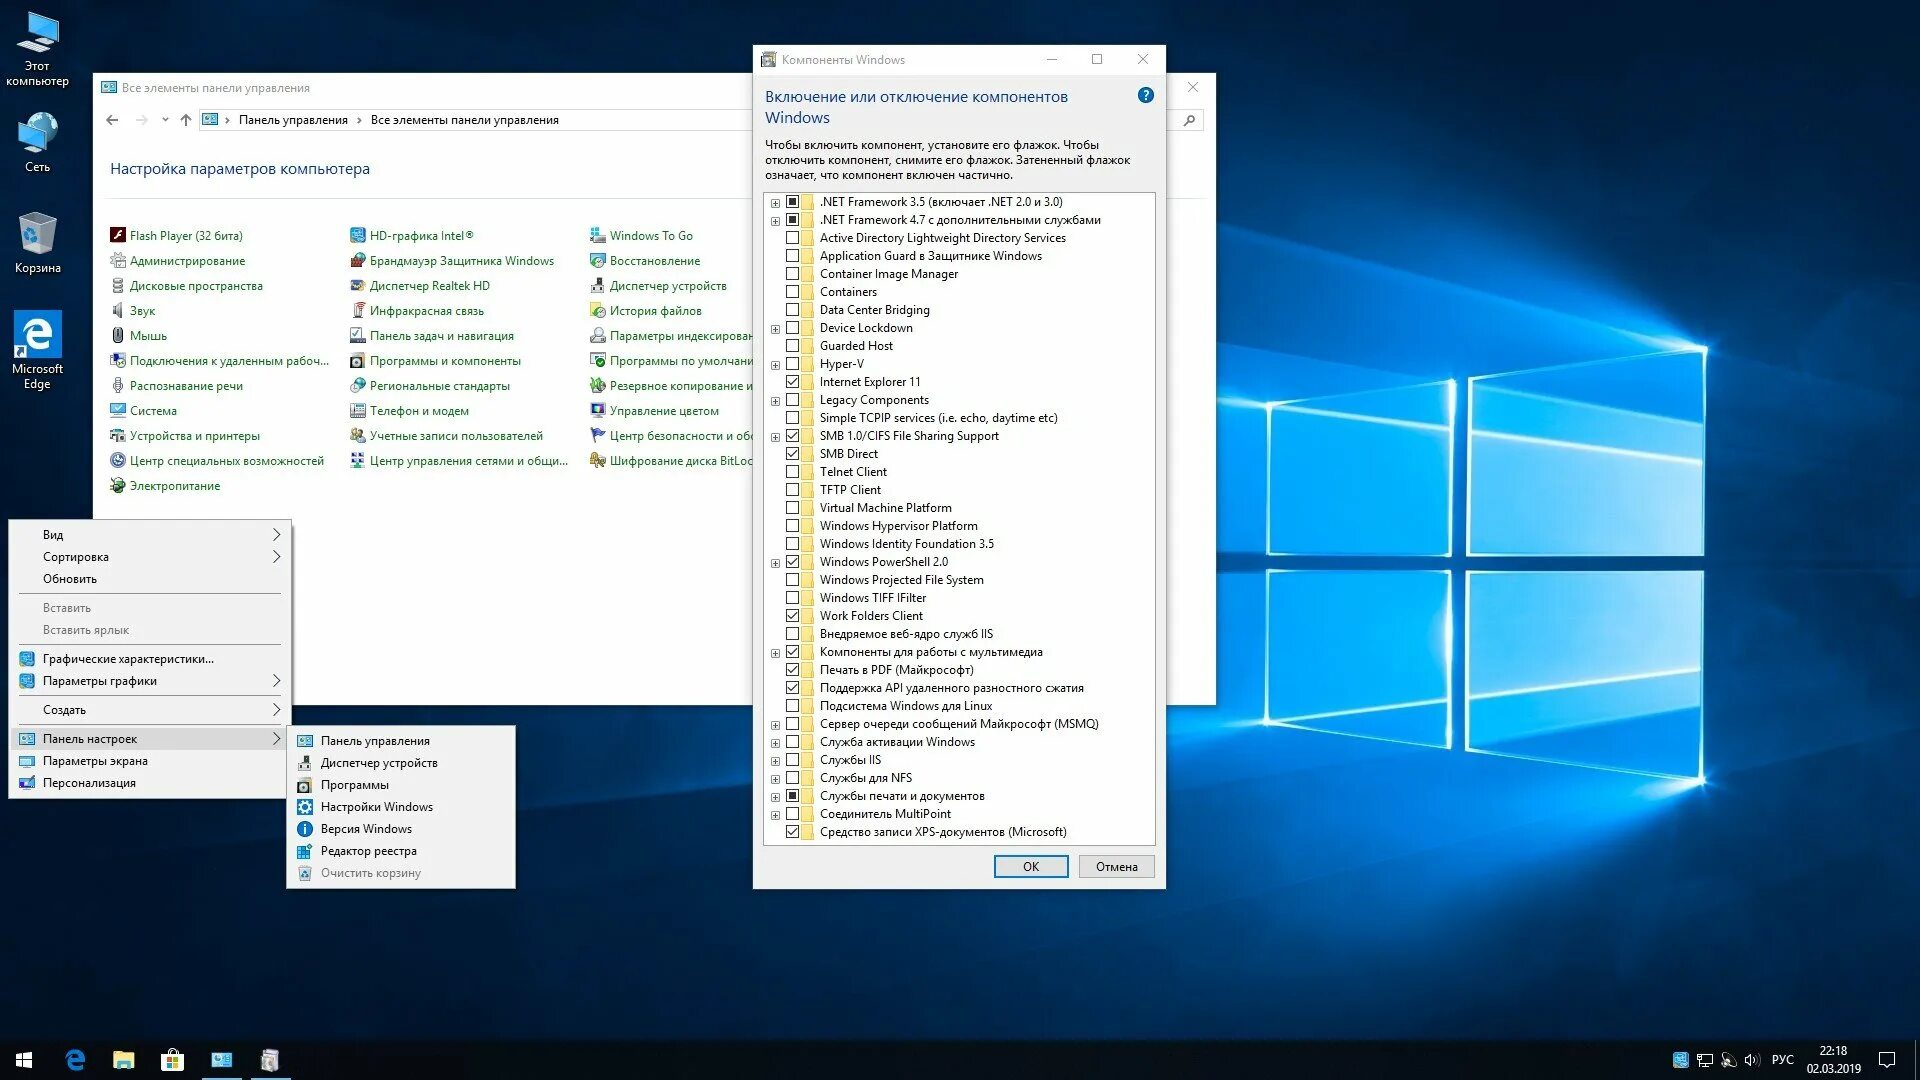Select Версия Windows from submenu
This screenshot has height=1080, width=1920.
401,829
